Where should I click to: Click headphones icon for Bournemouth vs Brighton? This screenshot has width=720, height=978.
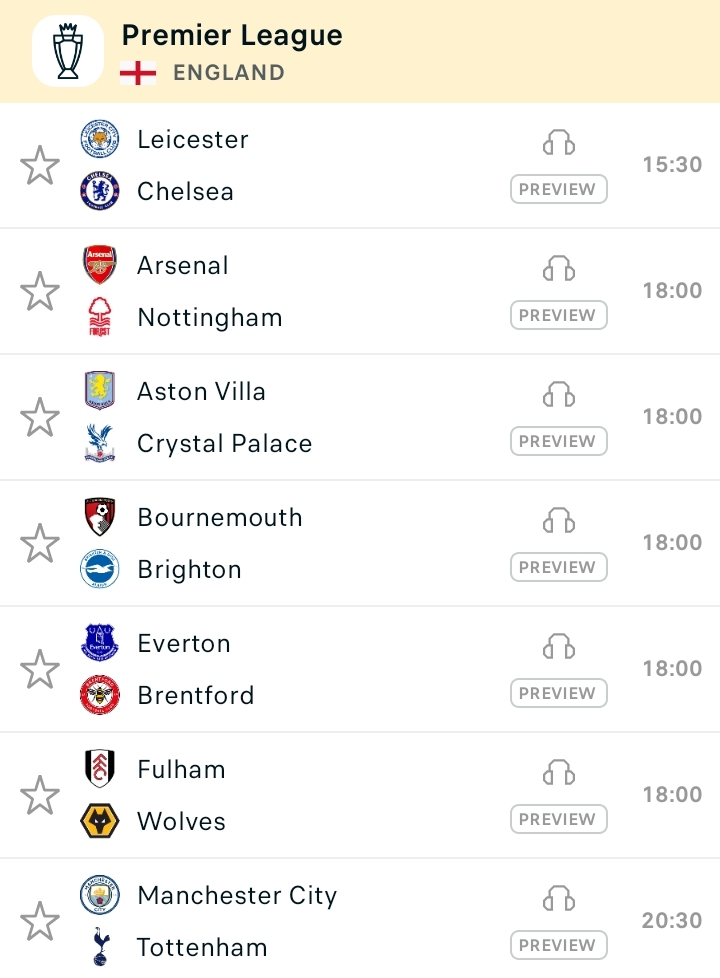(x=558, y=520)
